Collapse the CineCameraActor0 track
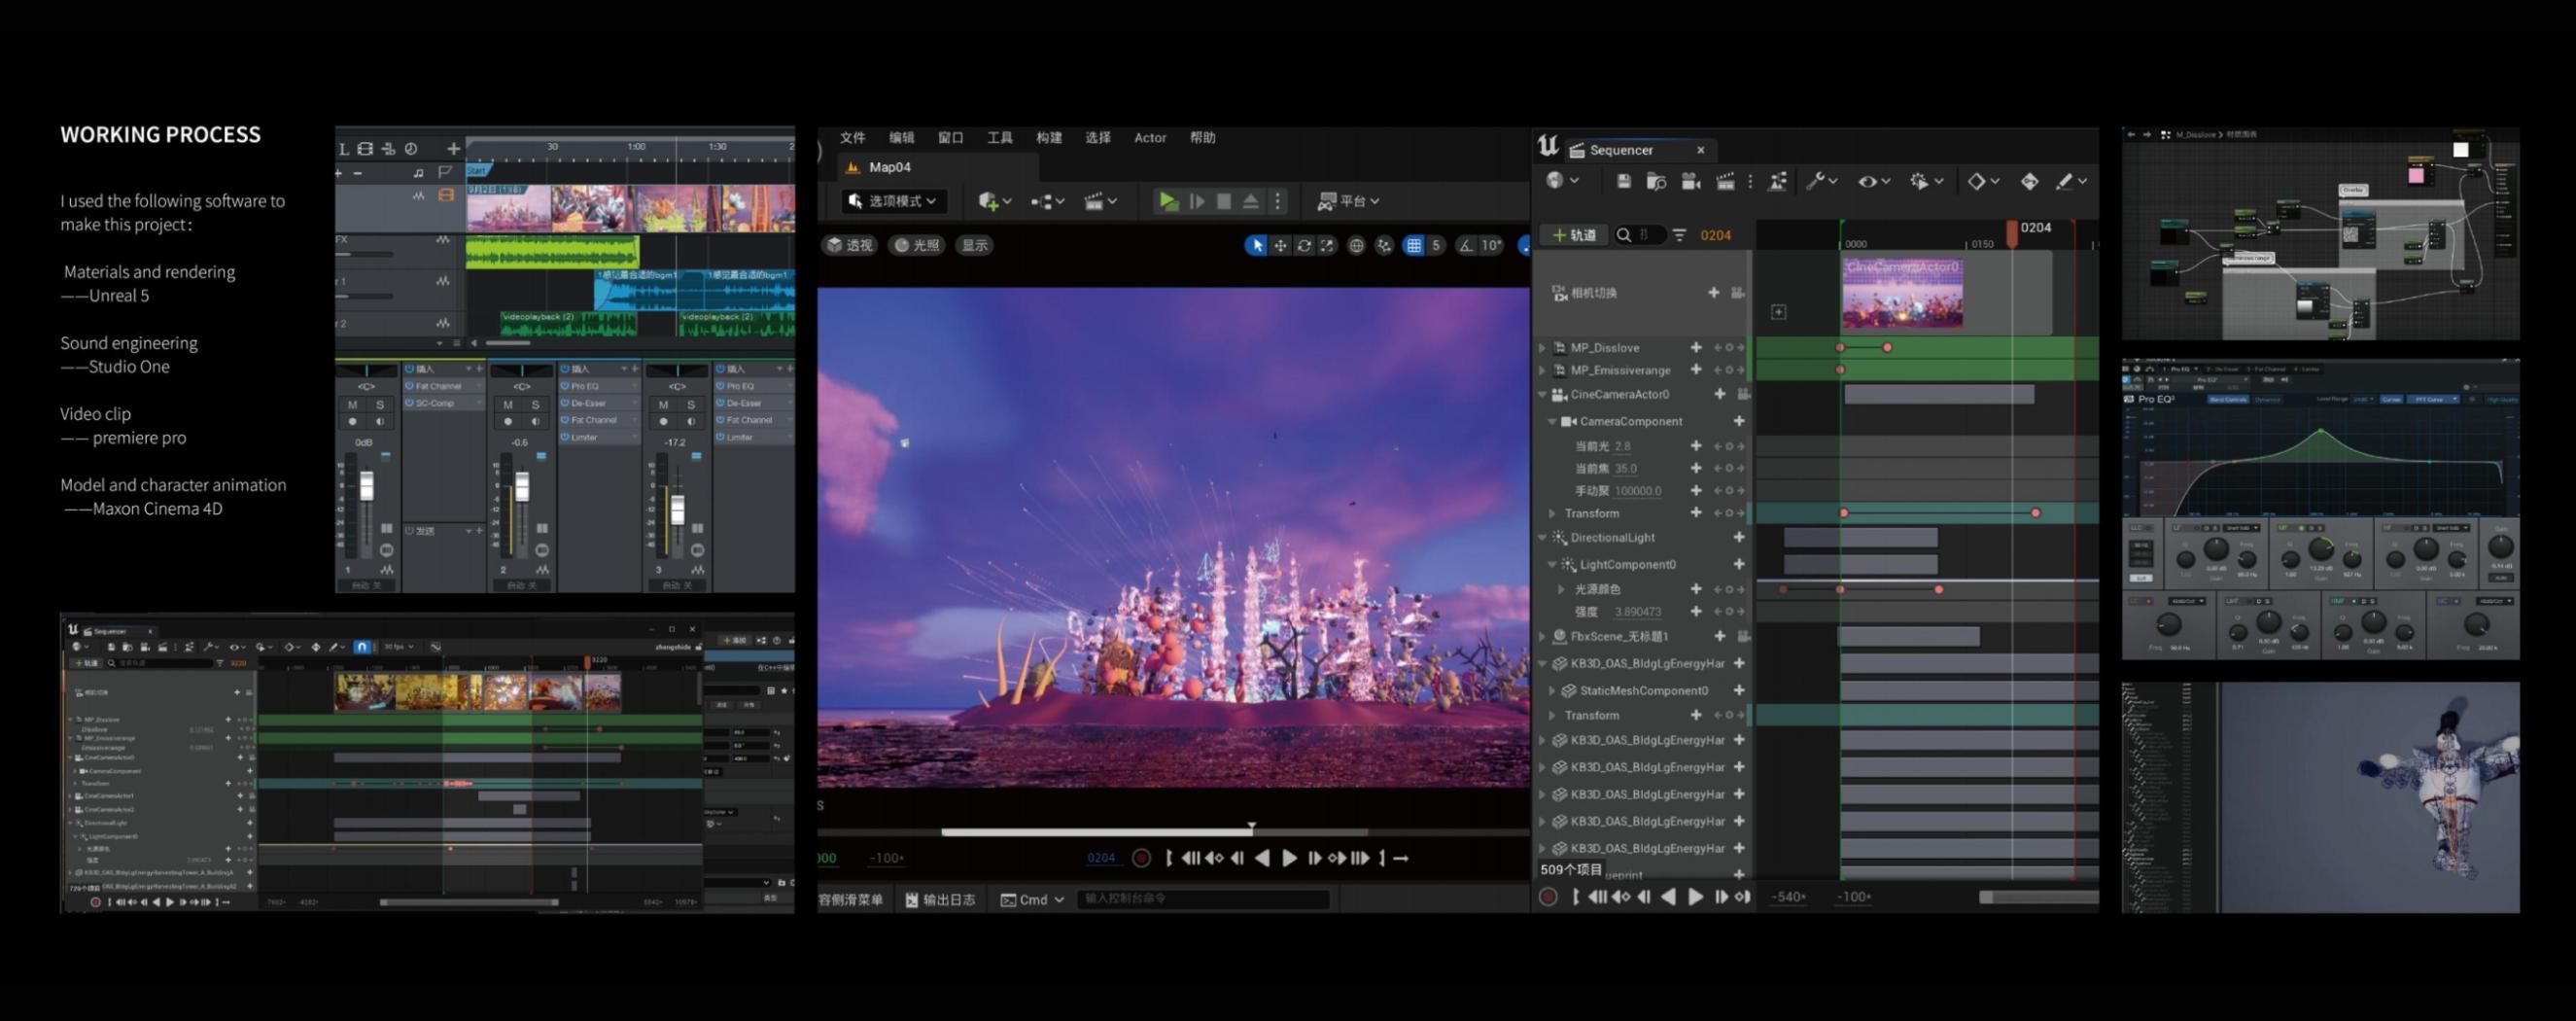 (1542, 395)
